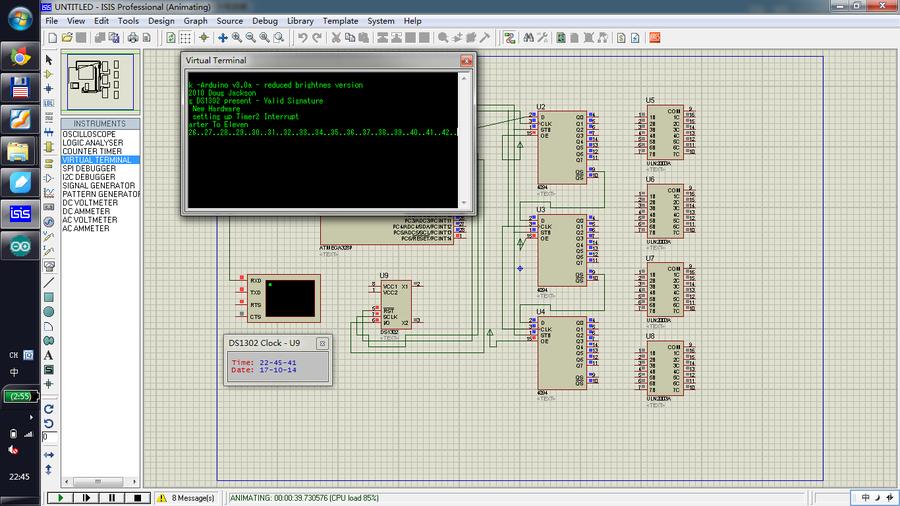900x506 pixels.
Task: Click the ISIS taskbar icon
Action: 20,214
